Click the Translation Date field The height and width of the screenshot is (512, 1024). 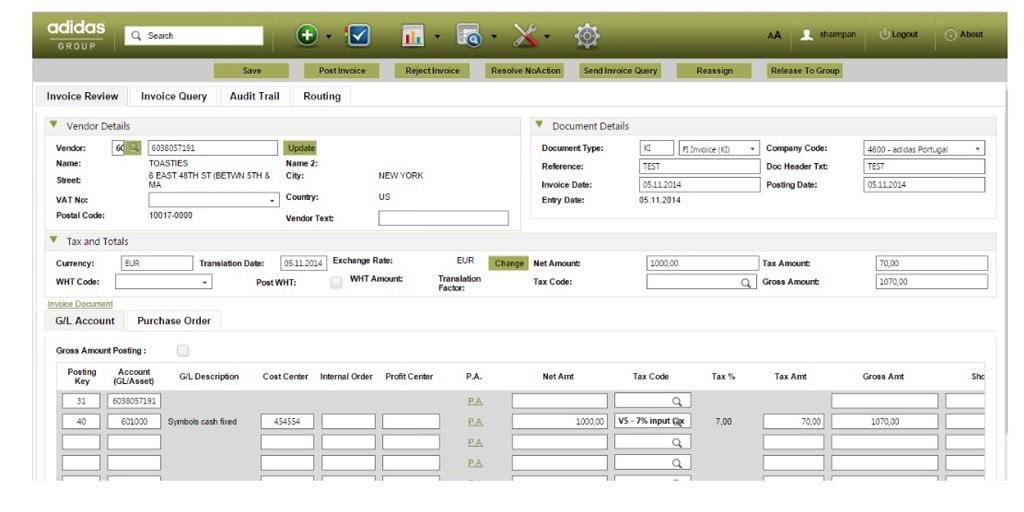304,263
